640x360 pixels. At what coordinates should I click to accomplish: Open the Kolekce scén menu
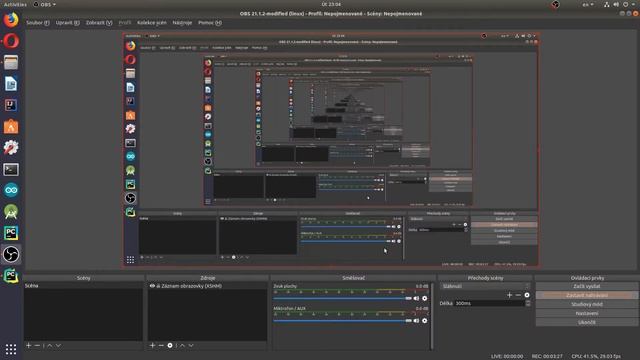pyautogui.click(x=151, y=23)
